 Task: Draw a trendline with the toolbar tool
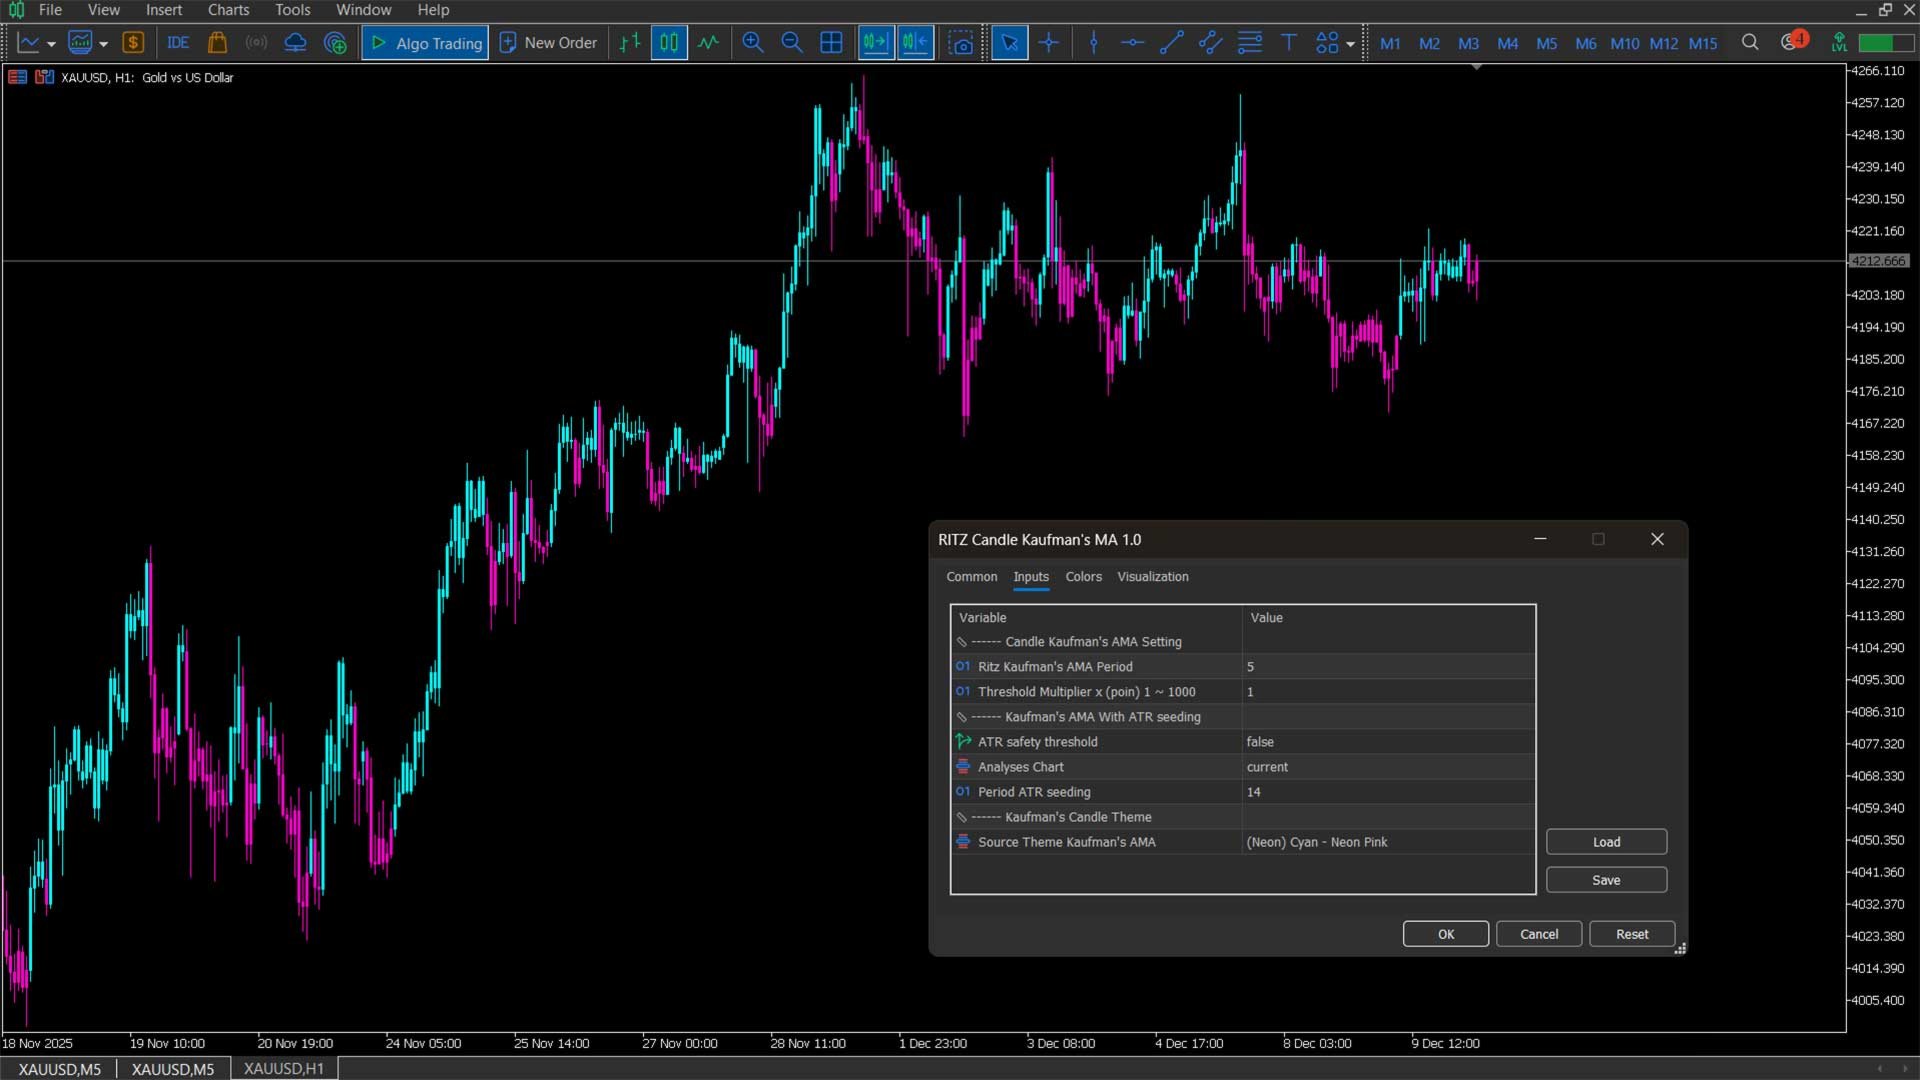click(x=1171, y=43)
